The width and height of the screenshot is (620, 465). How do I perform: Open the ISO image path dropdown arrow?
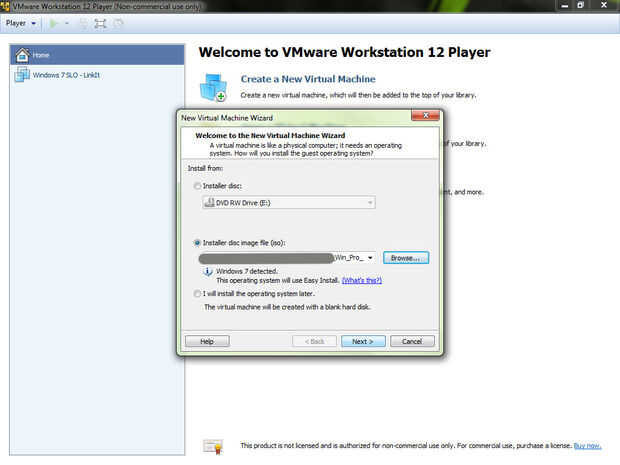coord(370,258)
